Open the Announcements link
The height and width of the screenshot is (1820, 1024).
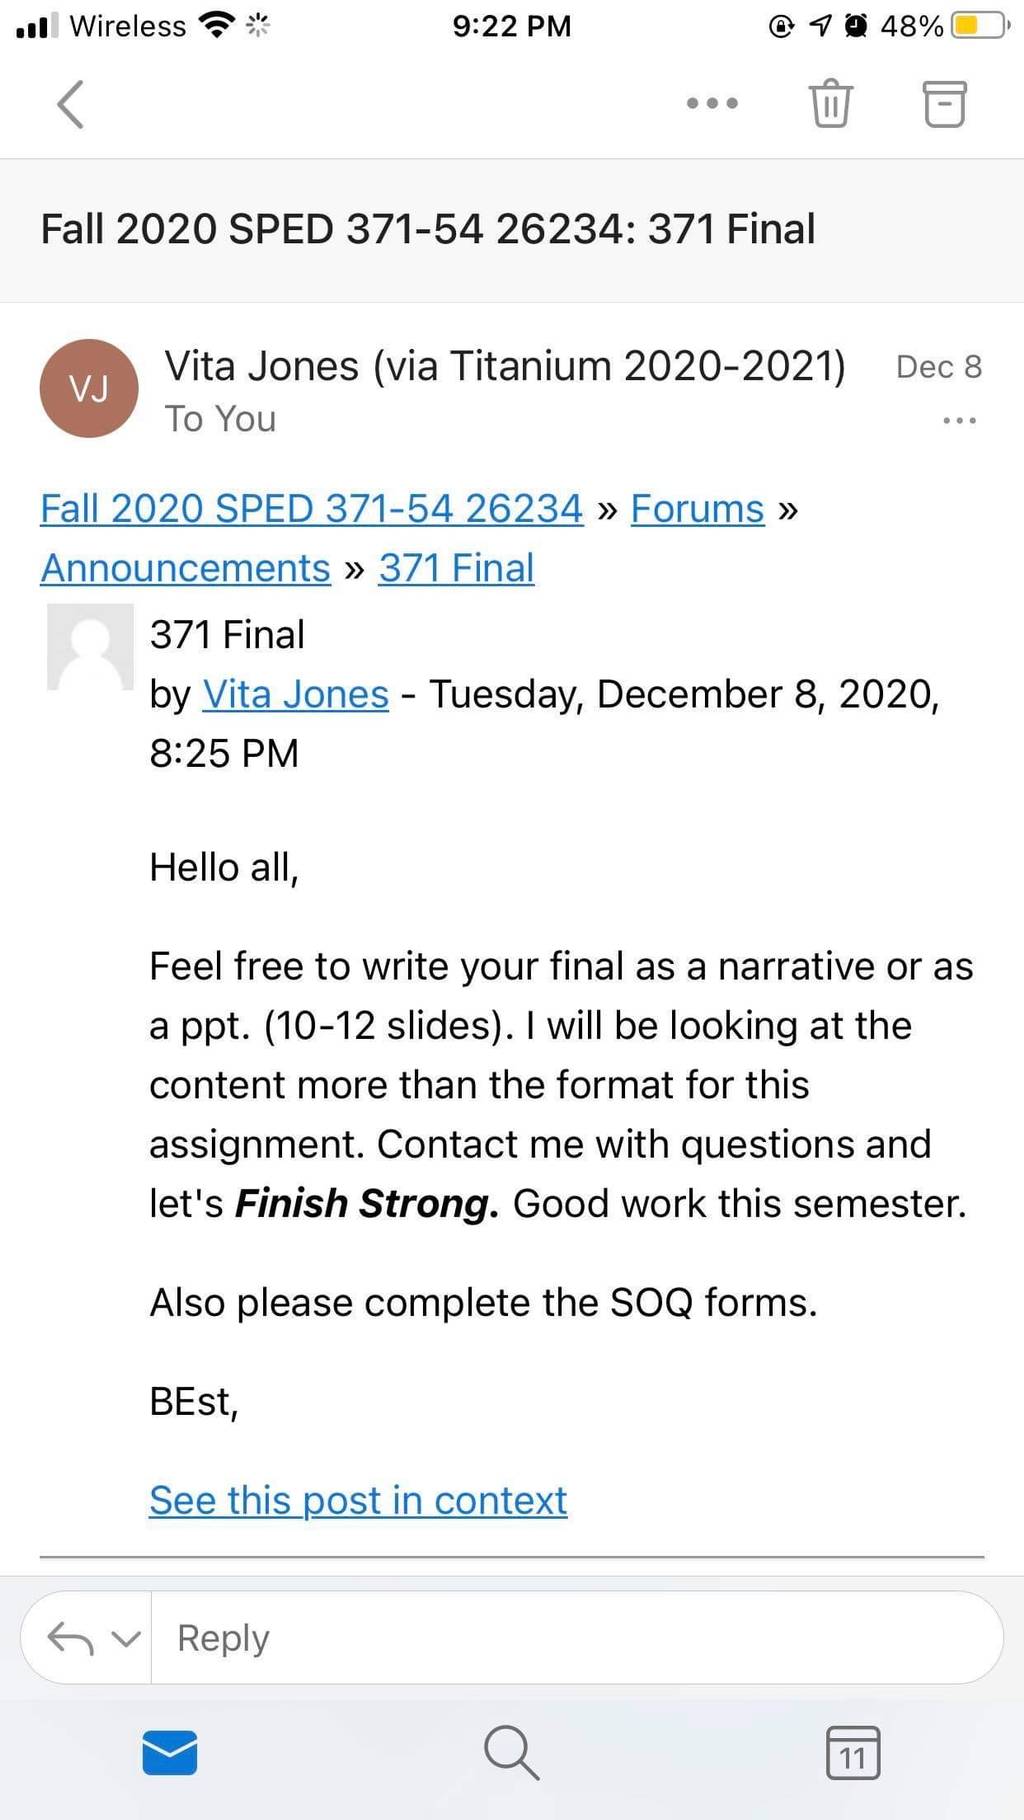tap(185, 568)
